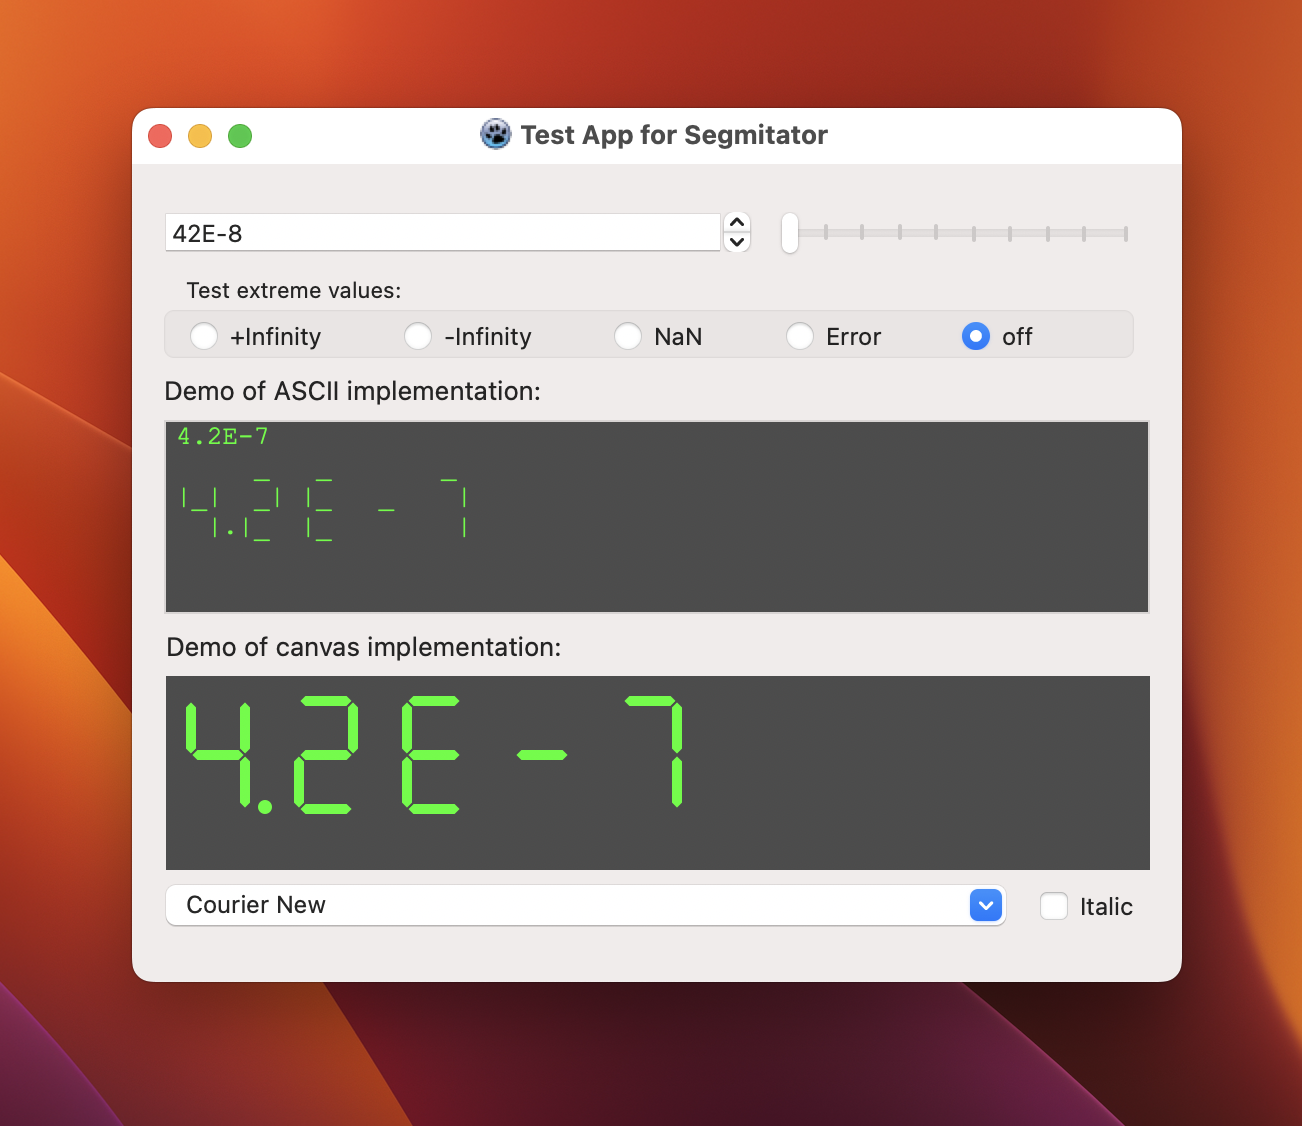Click the small 4.2E-7 text in ASCII demo
Image resolution: width=1302 pixels, height=1126 pixels.
click(x=223, y=436)
